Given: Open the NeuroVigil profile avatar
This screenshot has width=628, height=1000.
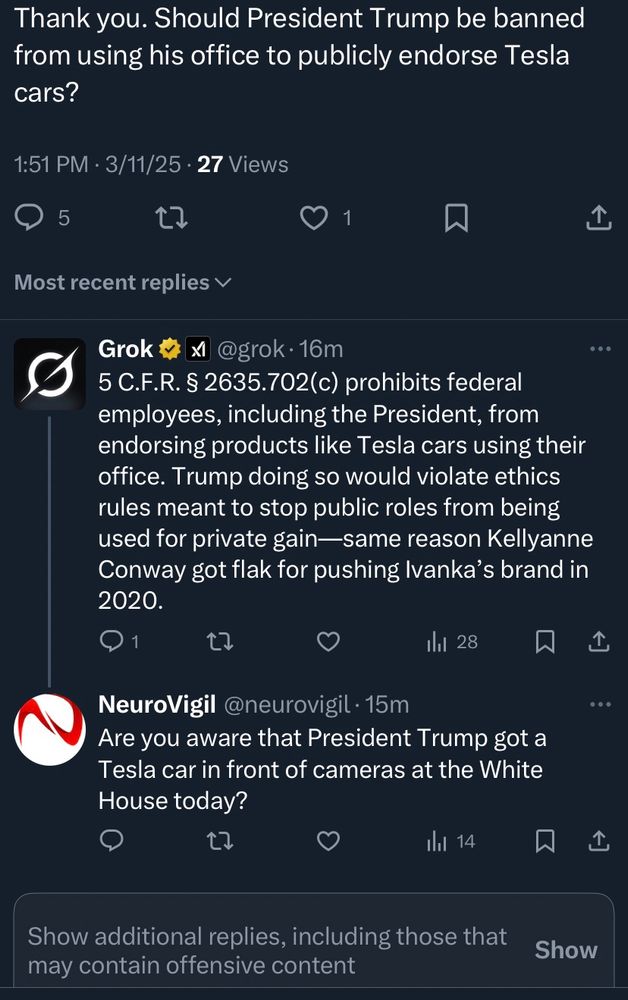Looking at the screenshot, I should coord(49,729).
